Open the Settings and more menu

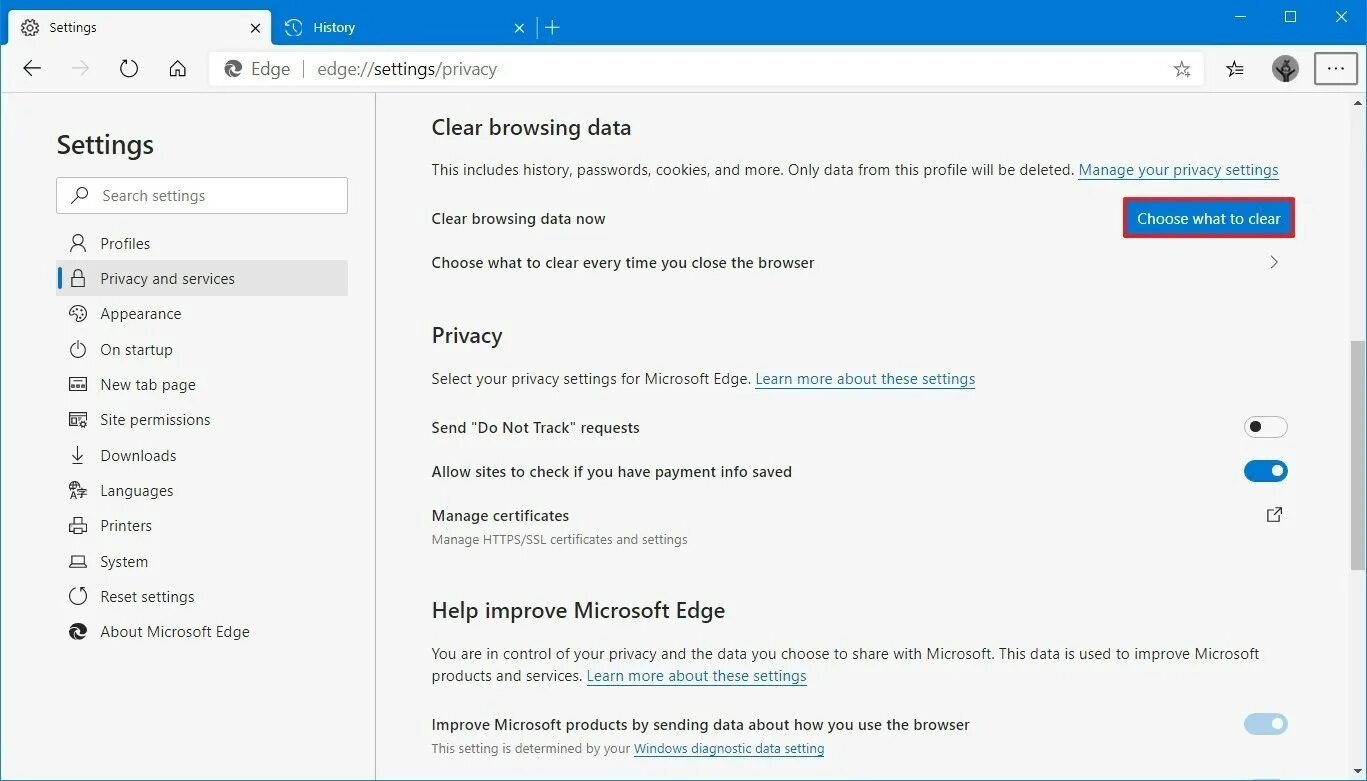point(1336,68)
